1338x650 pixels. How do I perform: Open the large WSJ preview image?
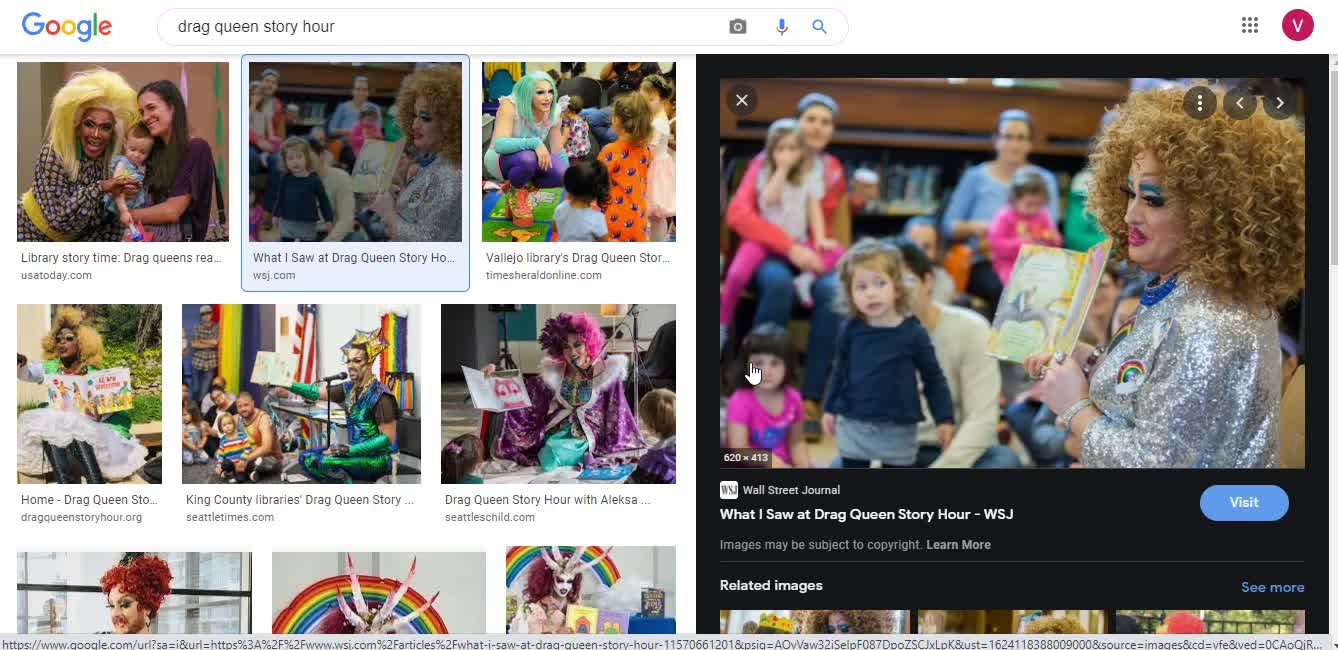1012,273
